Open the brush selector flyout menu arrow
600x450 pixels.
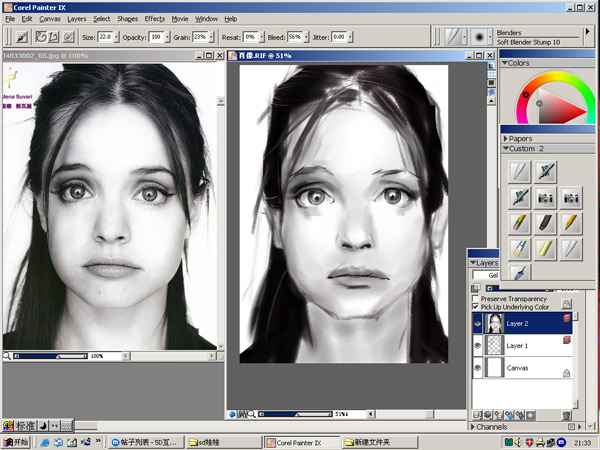(x=588, y=32)
